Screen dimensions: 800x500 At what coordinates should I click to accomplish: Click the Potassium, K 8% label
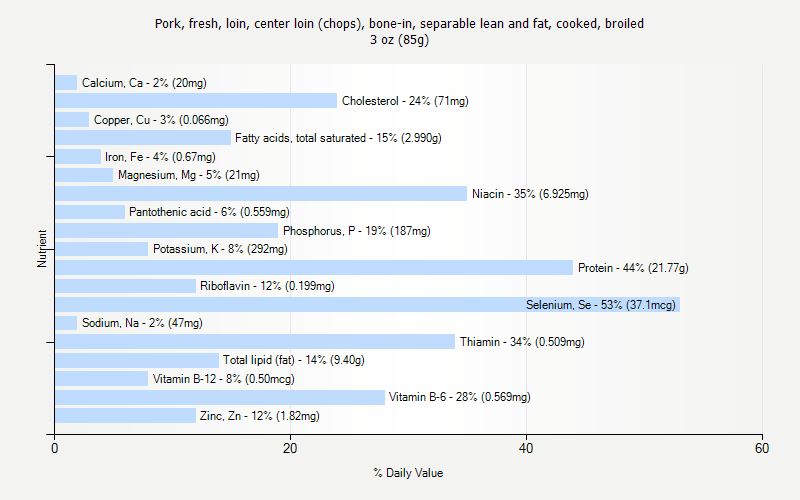coord(220,249)
